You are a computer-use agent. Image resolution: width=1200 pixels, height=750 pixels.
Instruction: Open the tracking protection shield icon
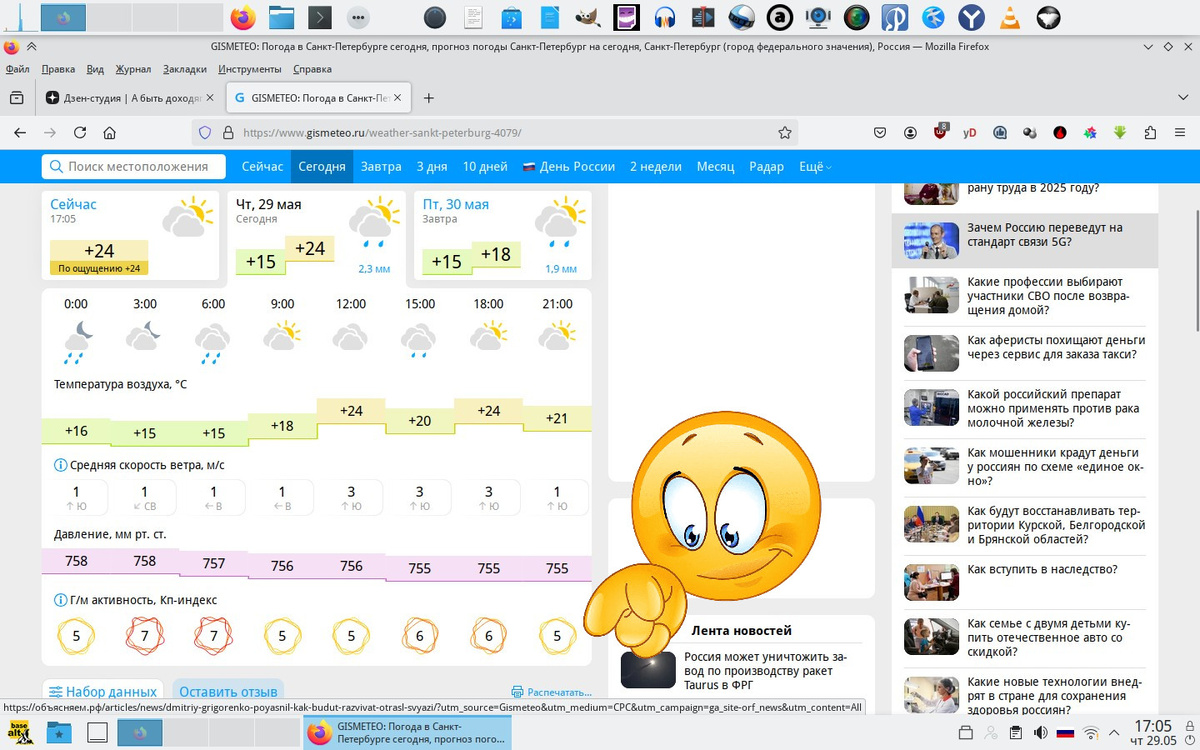tap(205, 132)
